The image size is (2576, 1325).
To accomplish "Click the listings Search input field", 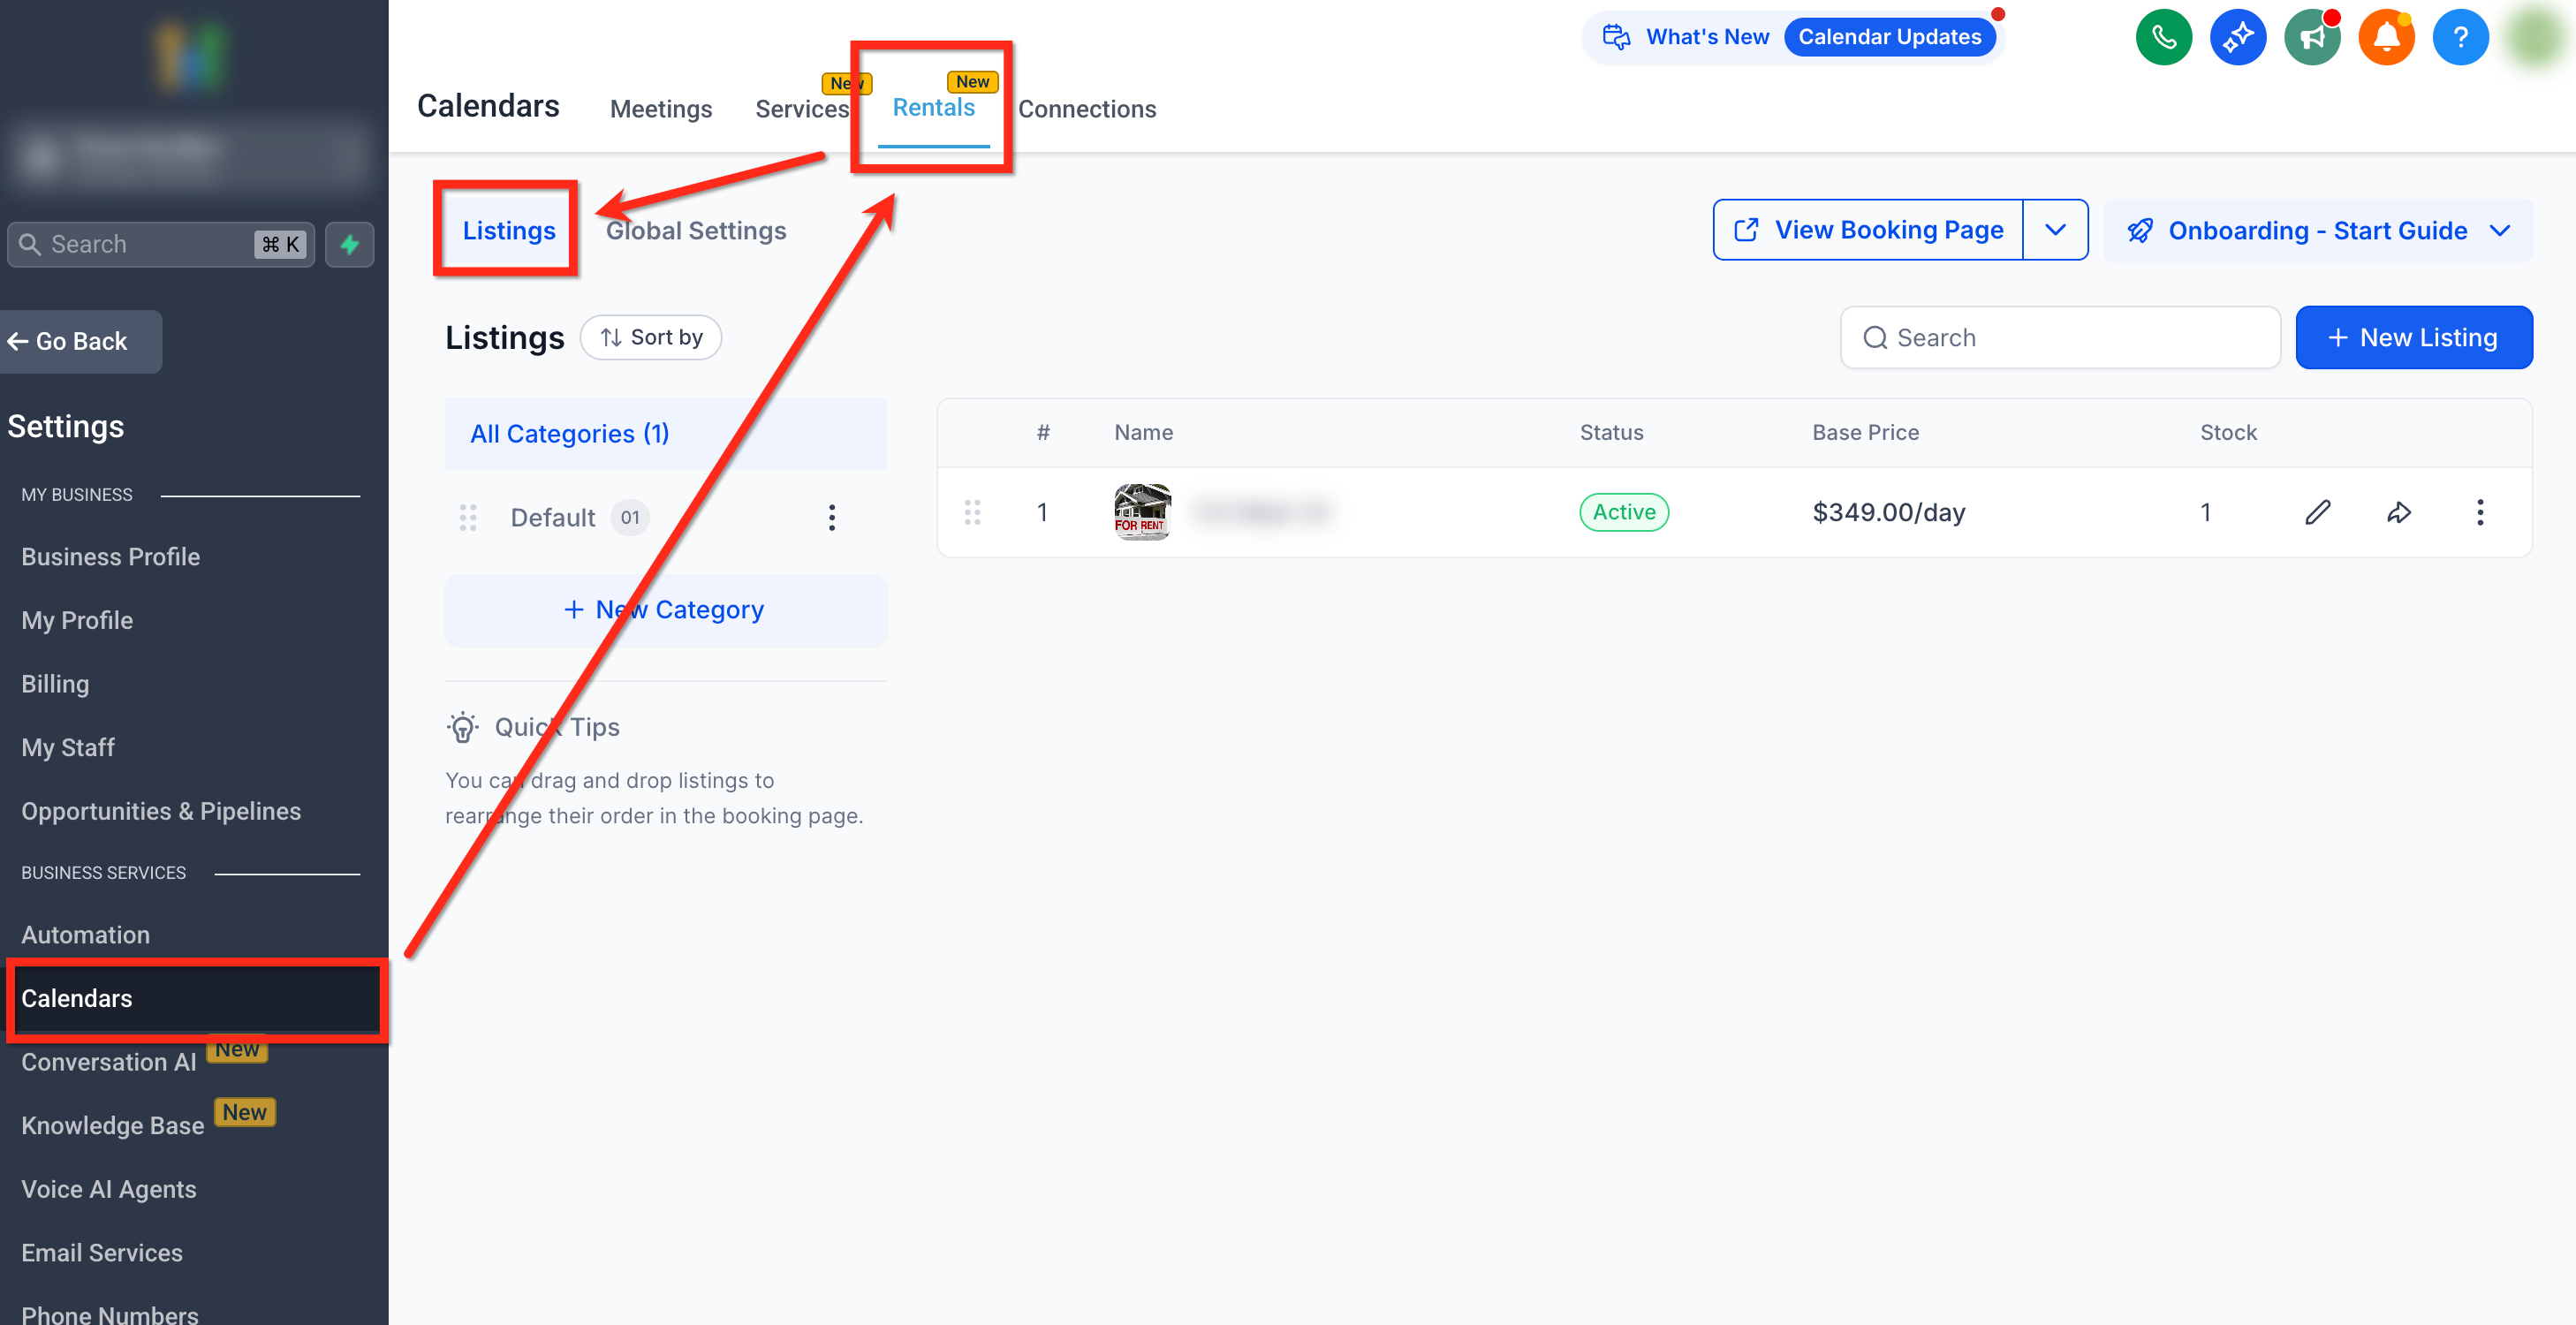I will tap(2060, 338).
